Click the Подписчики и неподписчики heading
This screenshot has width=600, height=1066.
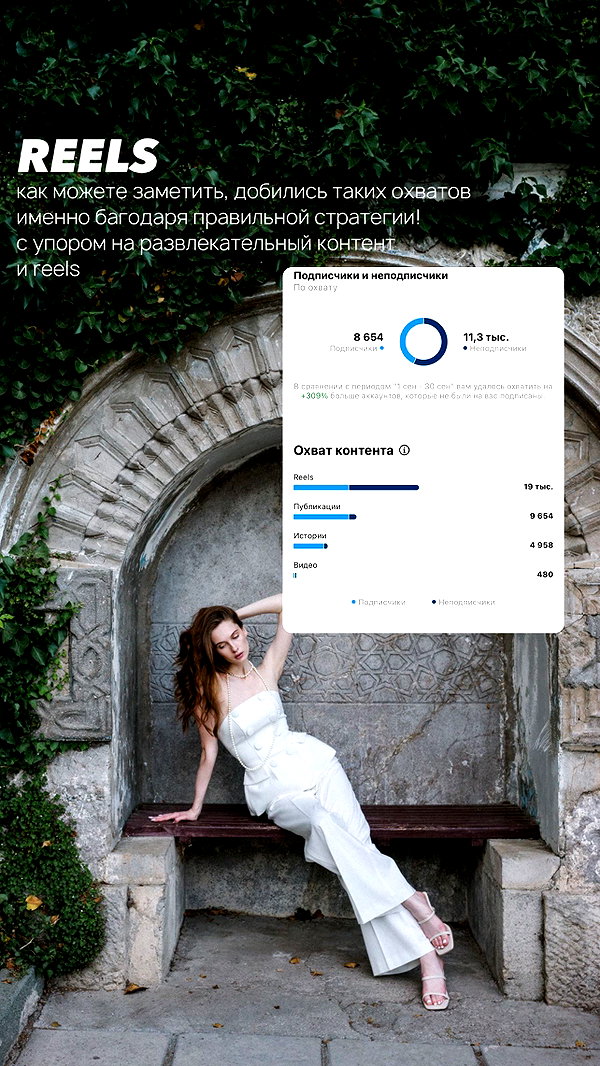[x=370, y=276]
